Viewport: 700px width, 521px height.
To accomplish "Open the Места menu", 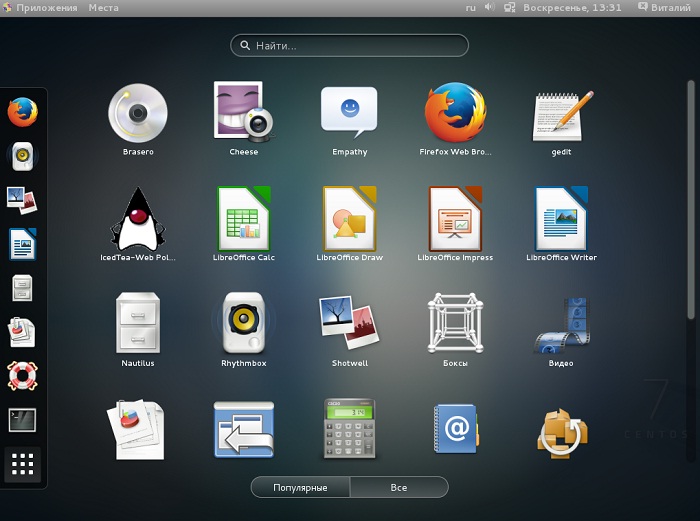I will pos(103,8).
